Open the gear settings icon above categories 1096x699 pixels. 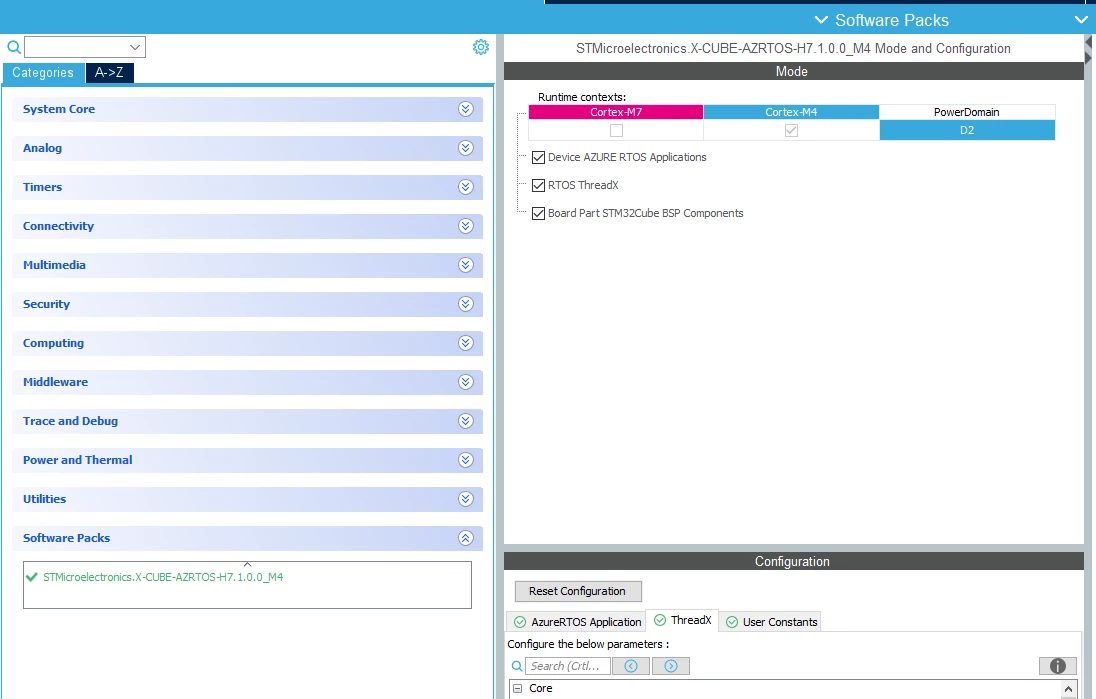[x=481, y=47]
